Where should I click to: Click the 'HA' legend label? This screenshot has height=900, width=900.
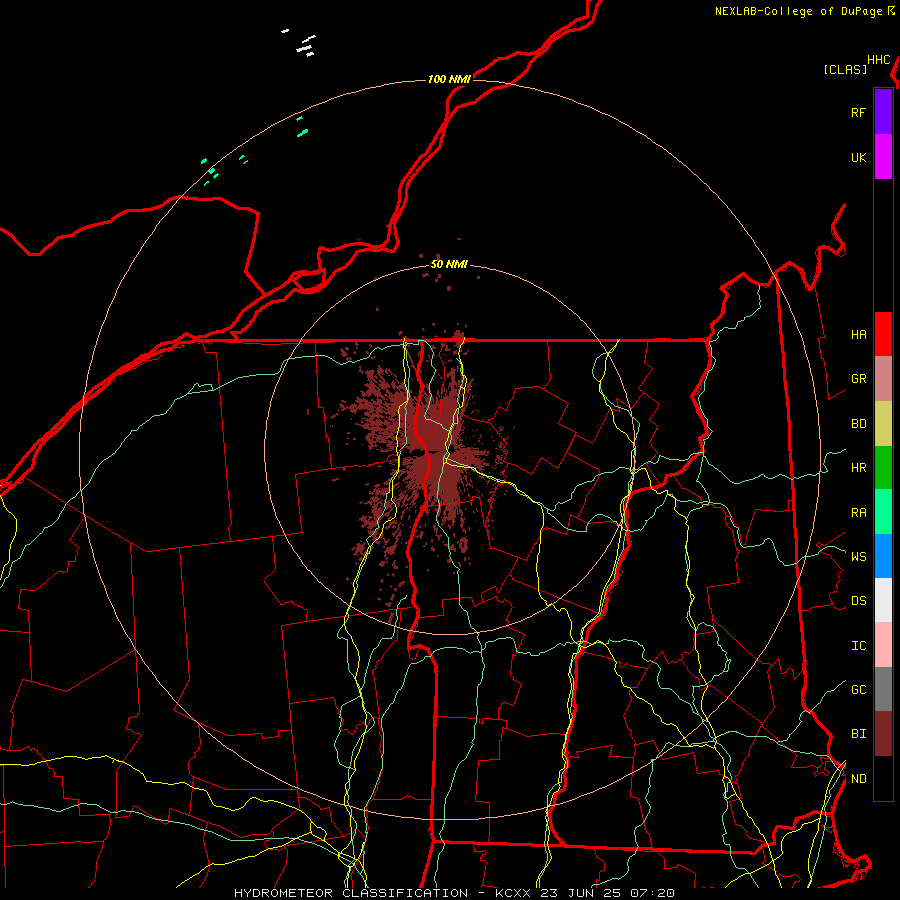point(858,334)
